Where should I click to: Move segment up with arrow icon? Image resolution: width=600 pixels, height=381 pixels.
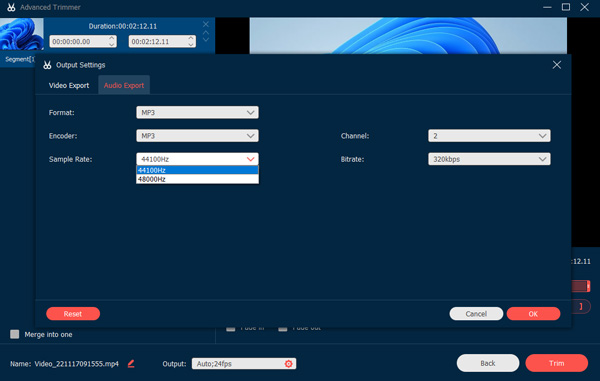[205, 33]
